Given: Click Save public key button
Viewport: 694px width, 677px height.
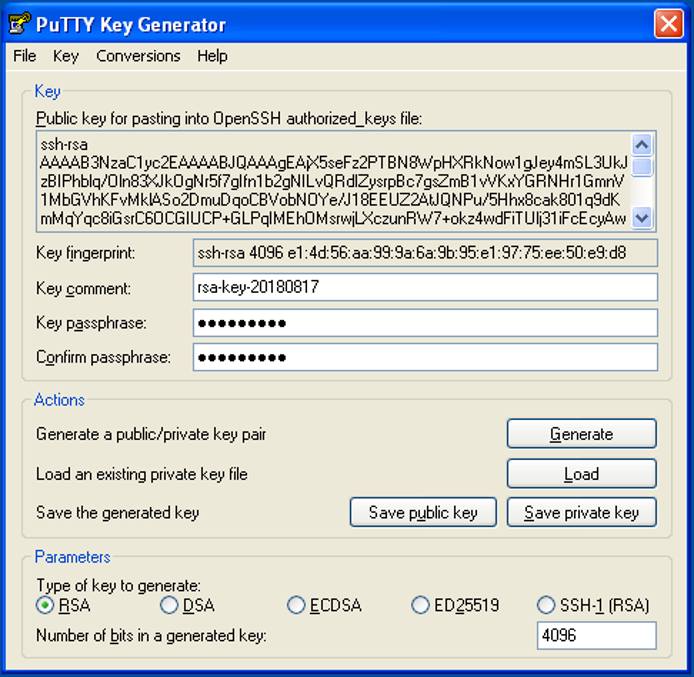Looking at the screenshot, I should click(x=423, y=512).
